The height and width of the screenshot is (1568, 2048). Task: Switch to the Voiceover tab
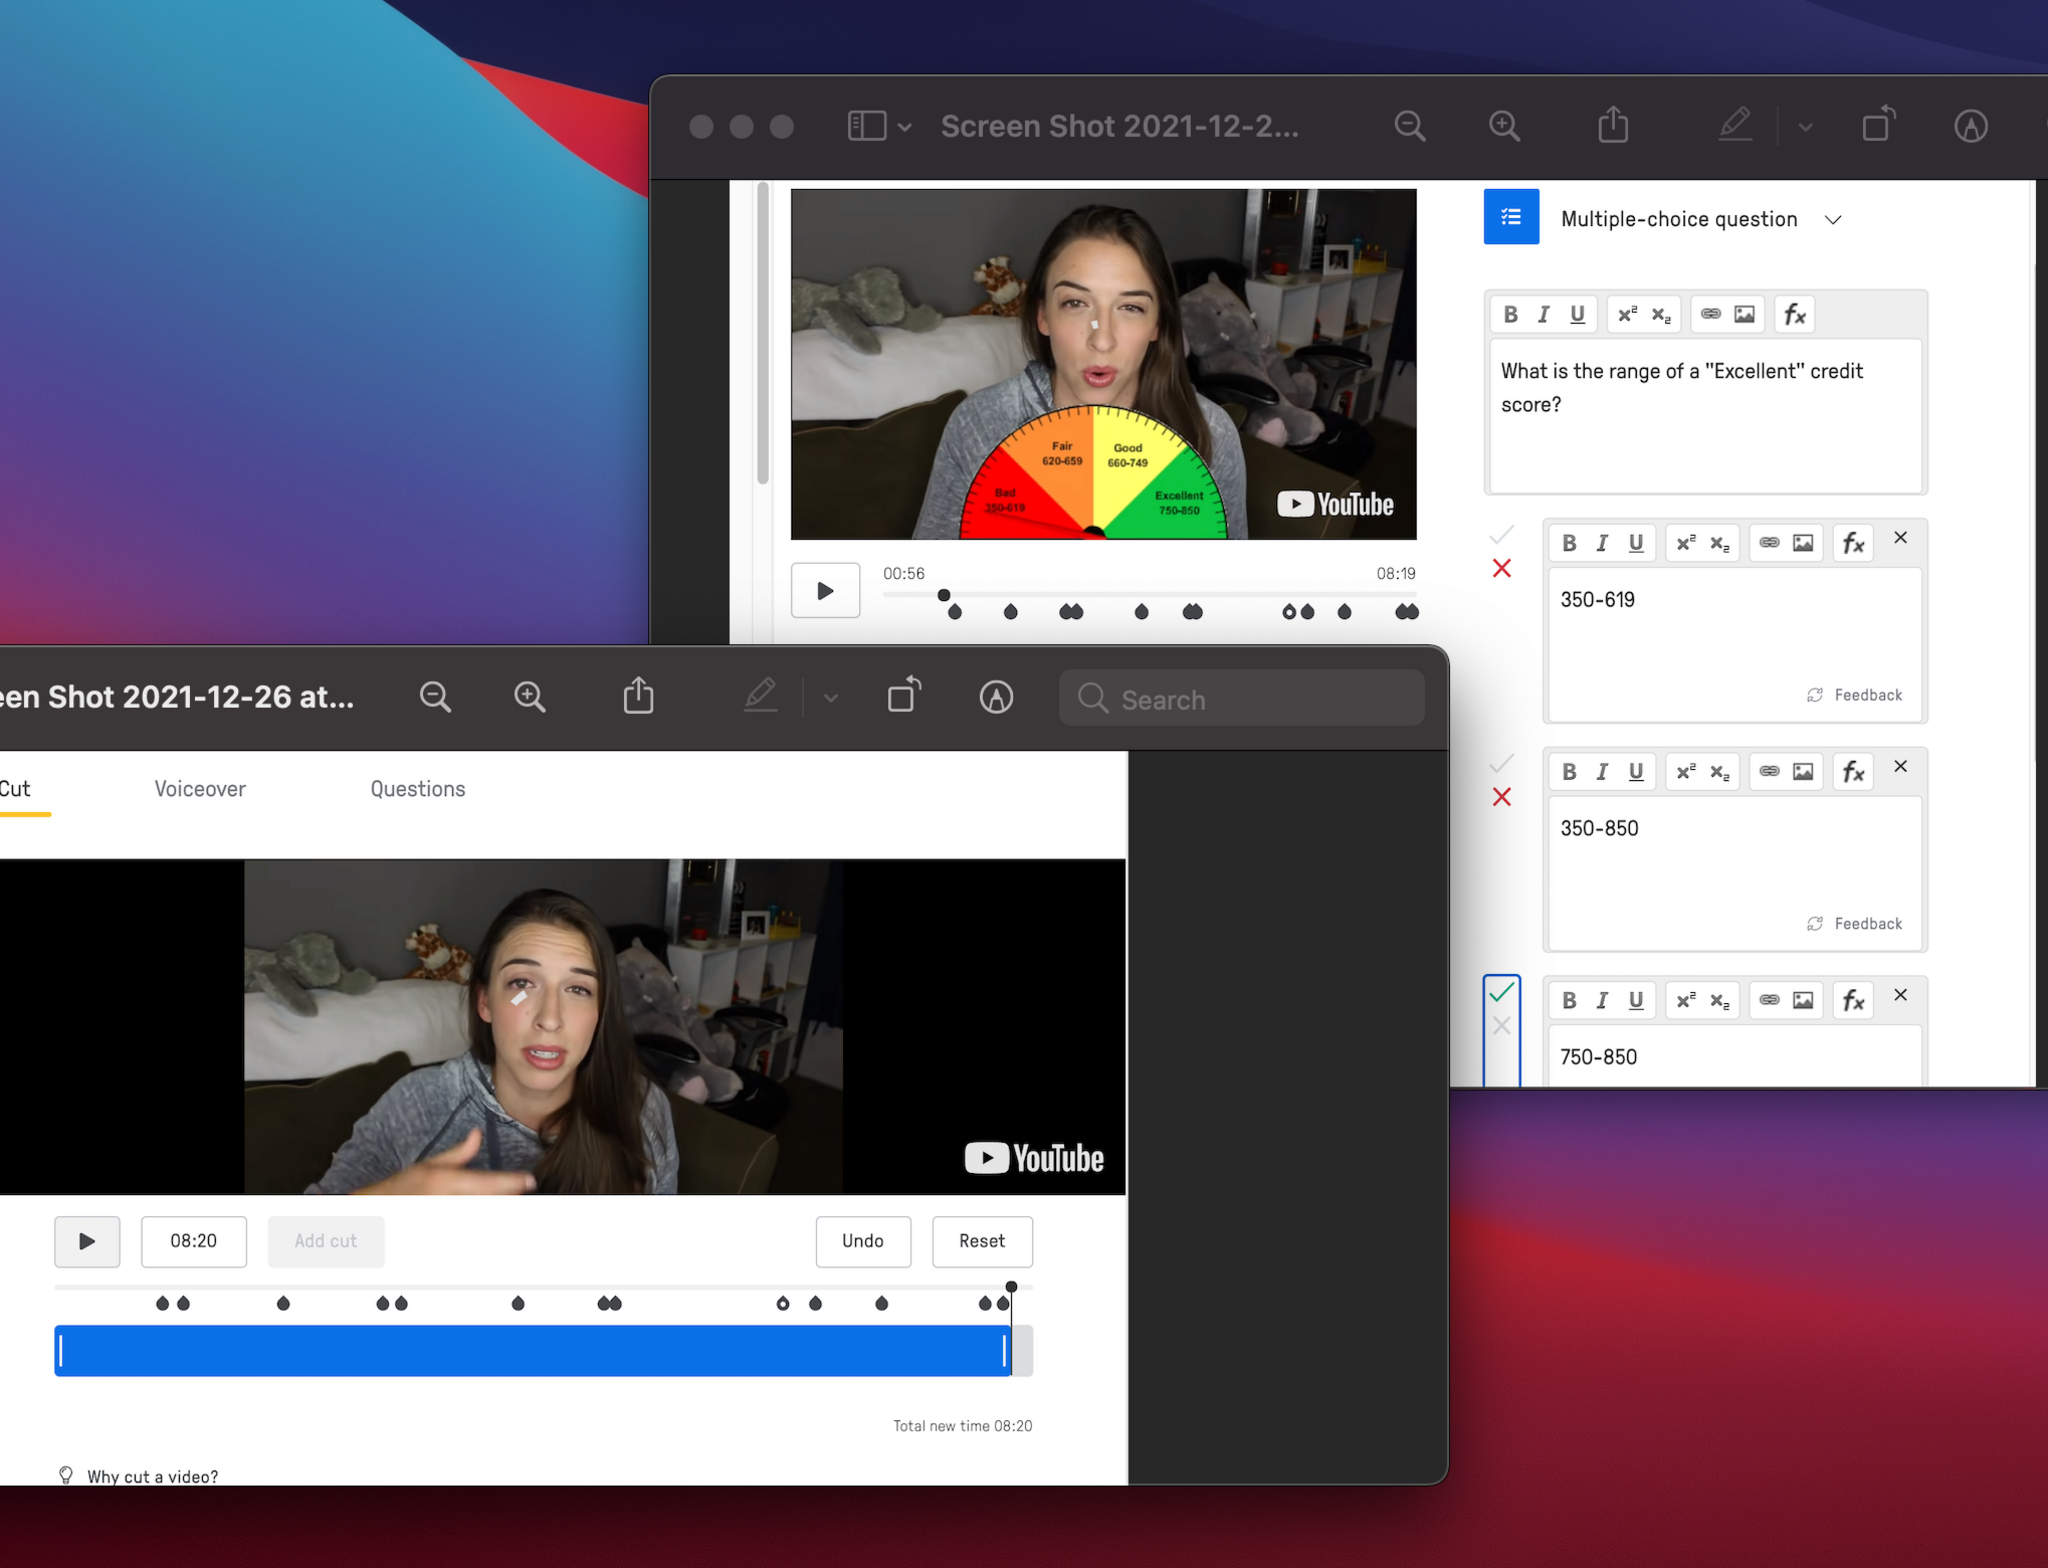(x=200, y=789)
